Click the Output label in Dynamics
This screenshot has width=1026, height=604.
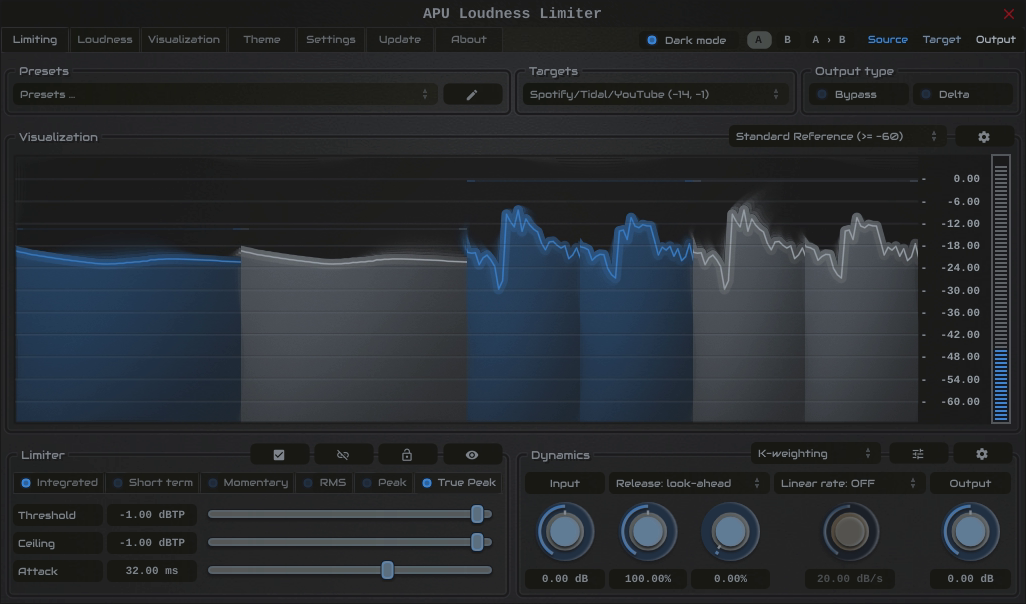[970, 484]
